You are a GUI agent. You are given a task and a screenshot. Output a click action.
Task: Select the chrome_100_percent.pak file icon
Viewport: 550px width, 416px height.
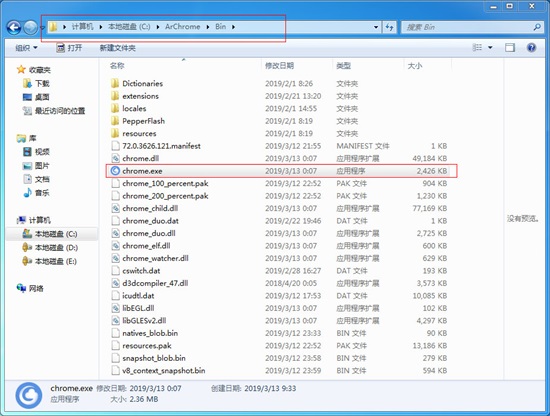click(115, 183)
